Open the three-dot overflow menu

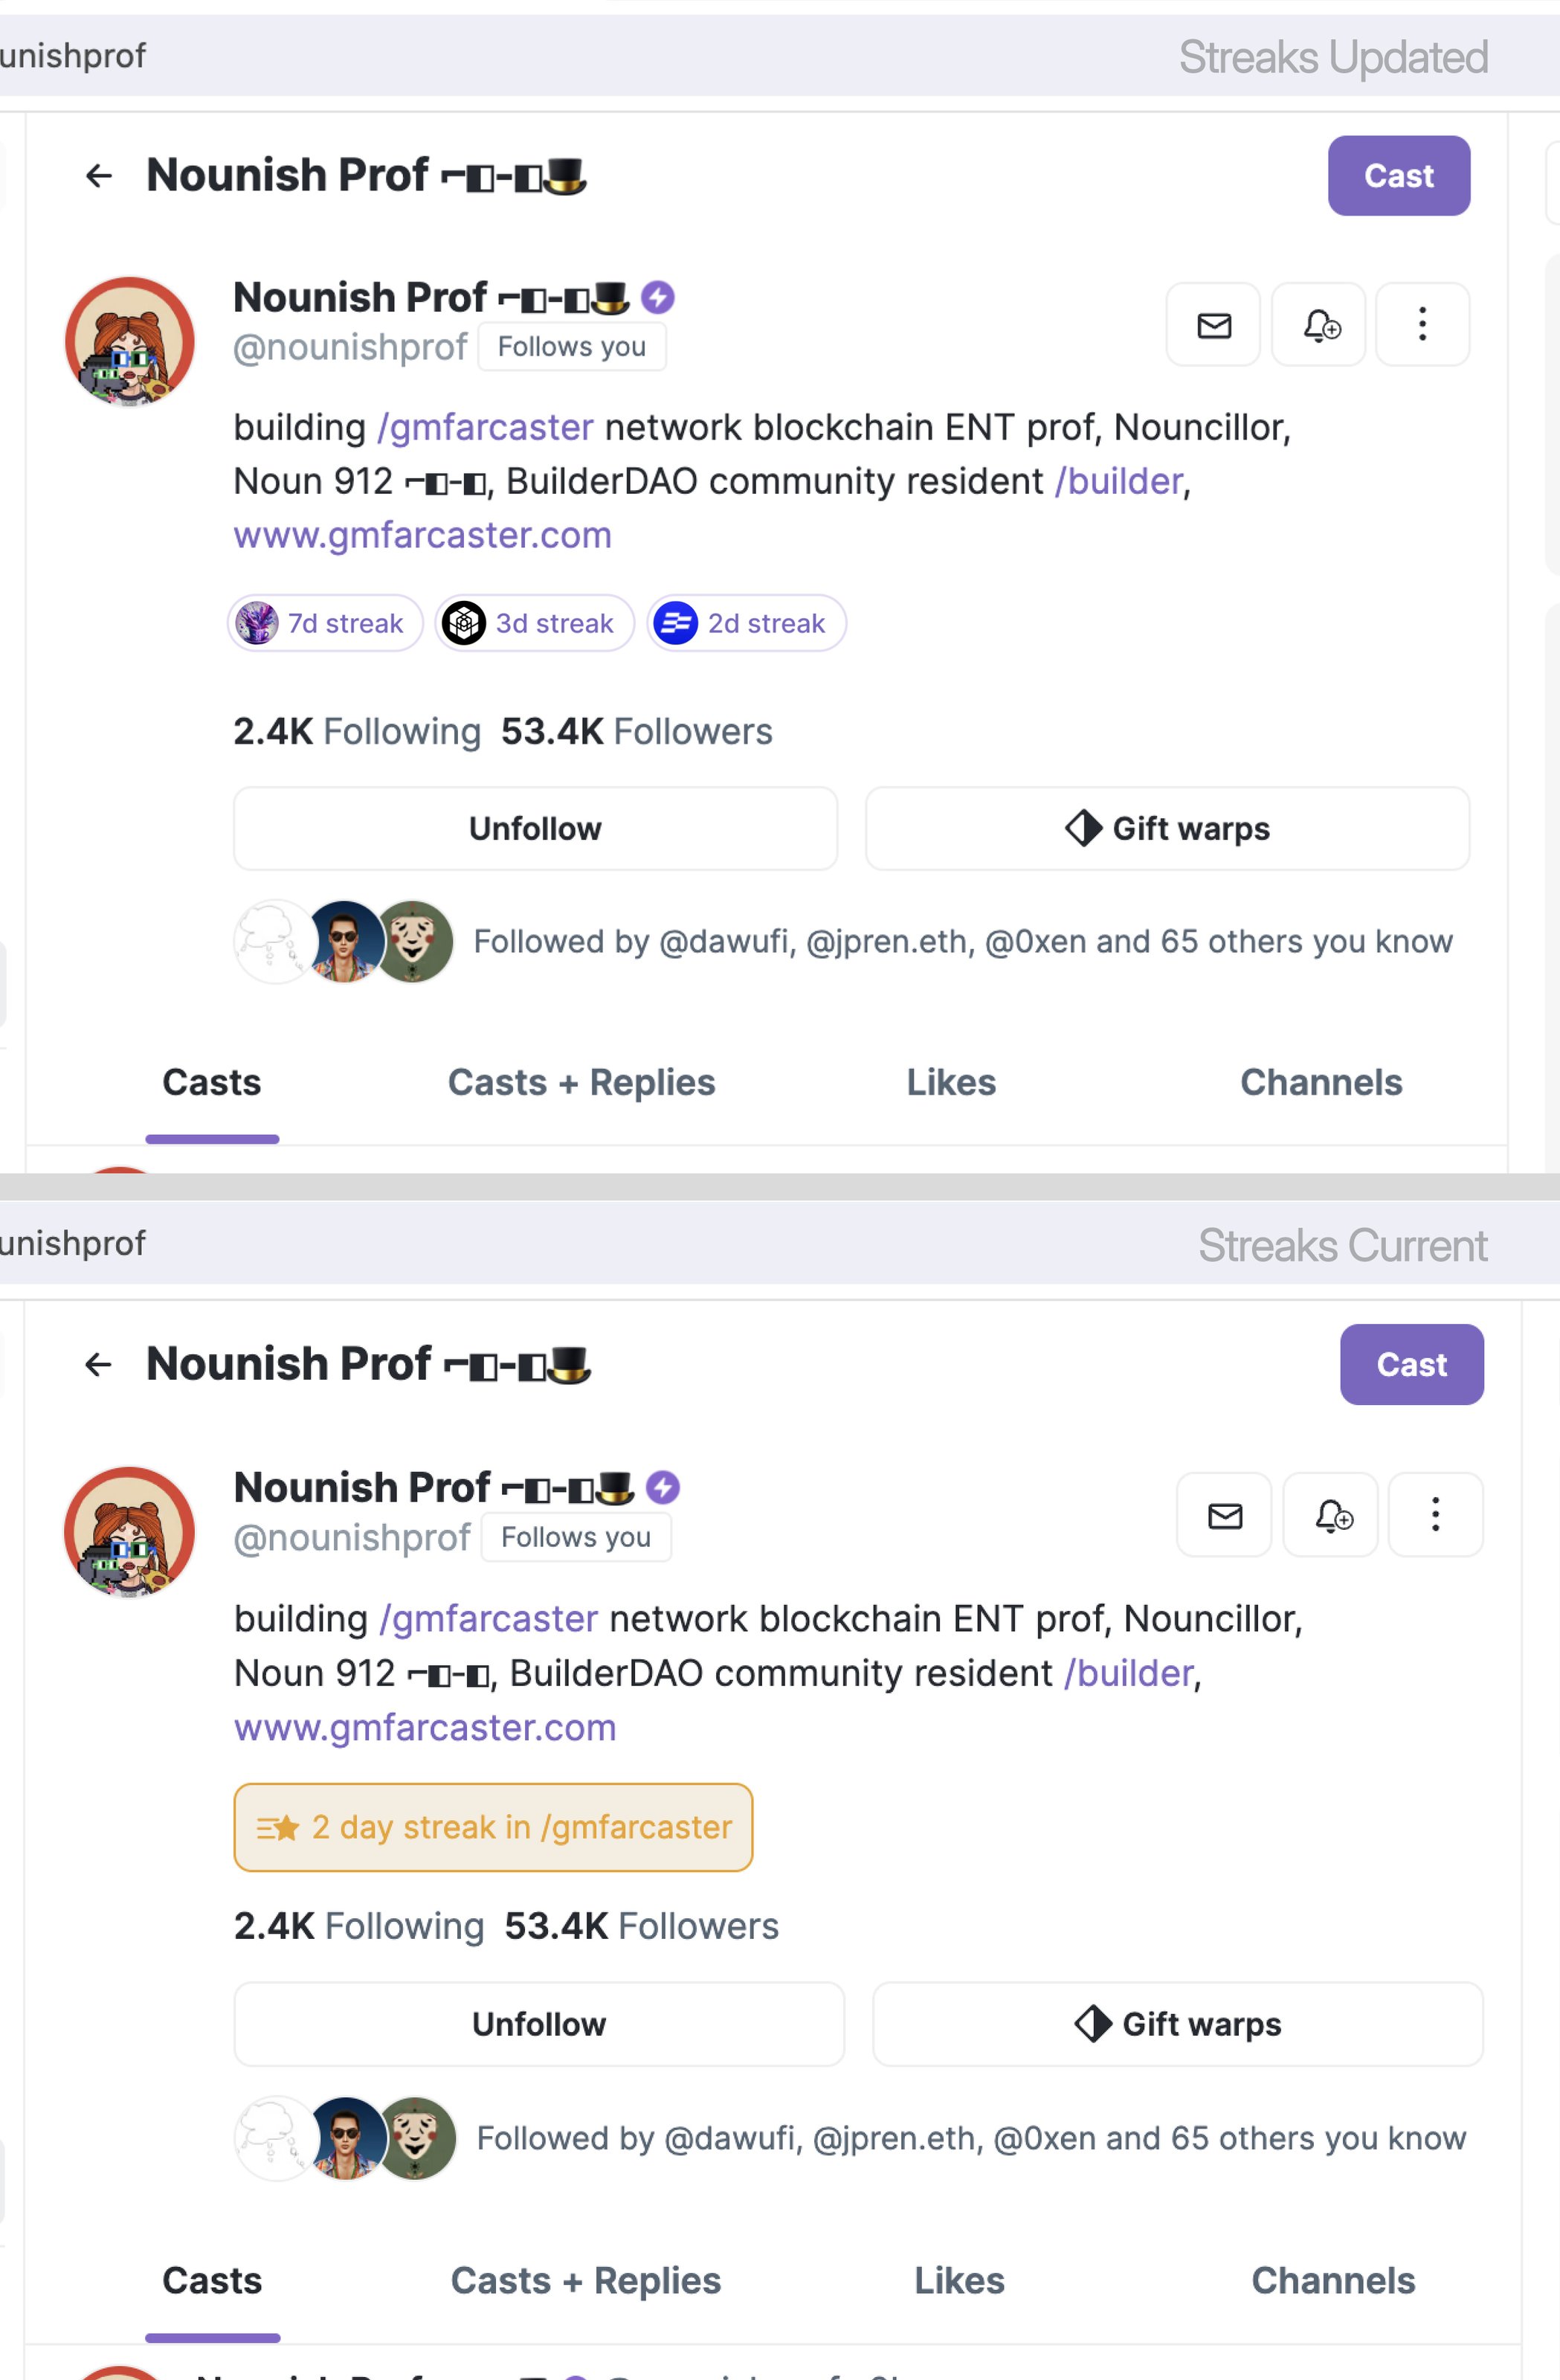click(1422, 325)
